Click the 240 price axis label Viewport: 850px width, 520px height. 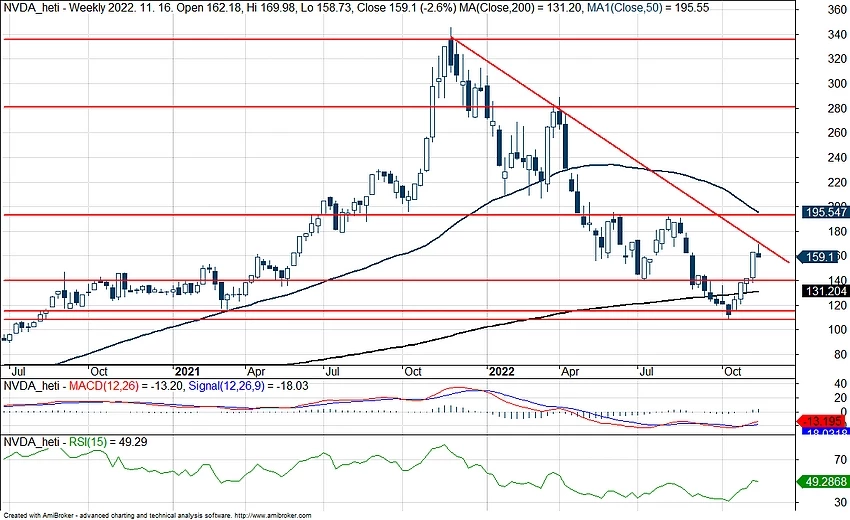[838, 157]
